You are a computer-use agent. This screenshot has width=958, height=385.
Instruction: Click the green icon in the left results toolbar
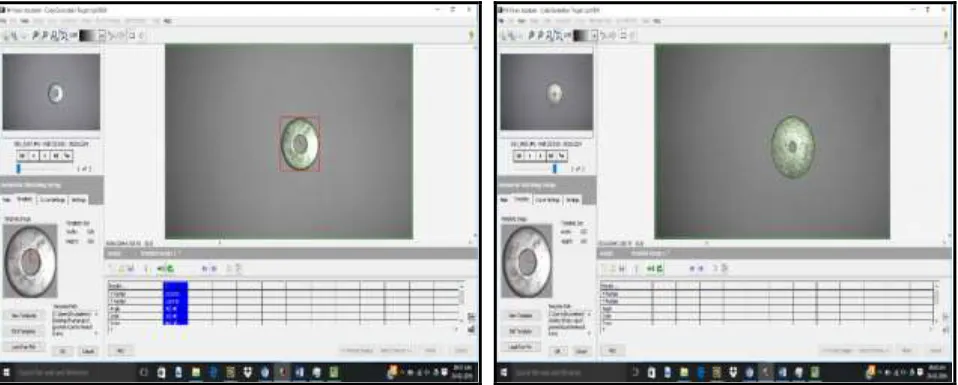click(x=170, y=268)
